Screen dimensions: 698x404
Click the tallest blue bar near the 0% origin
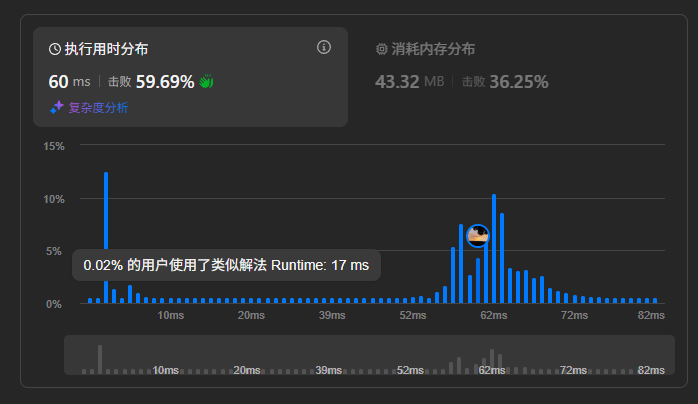(106, 237)
